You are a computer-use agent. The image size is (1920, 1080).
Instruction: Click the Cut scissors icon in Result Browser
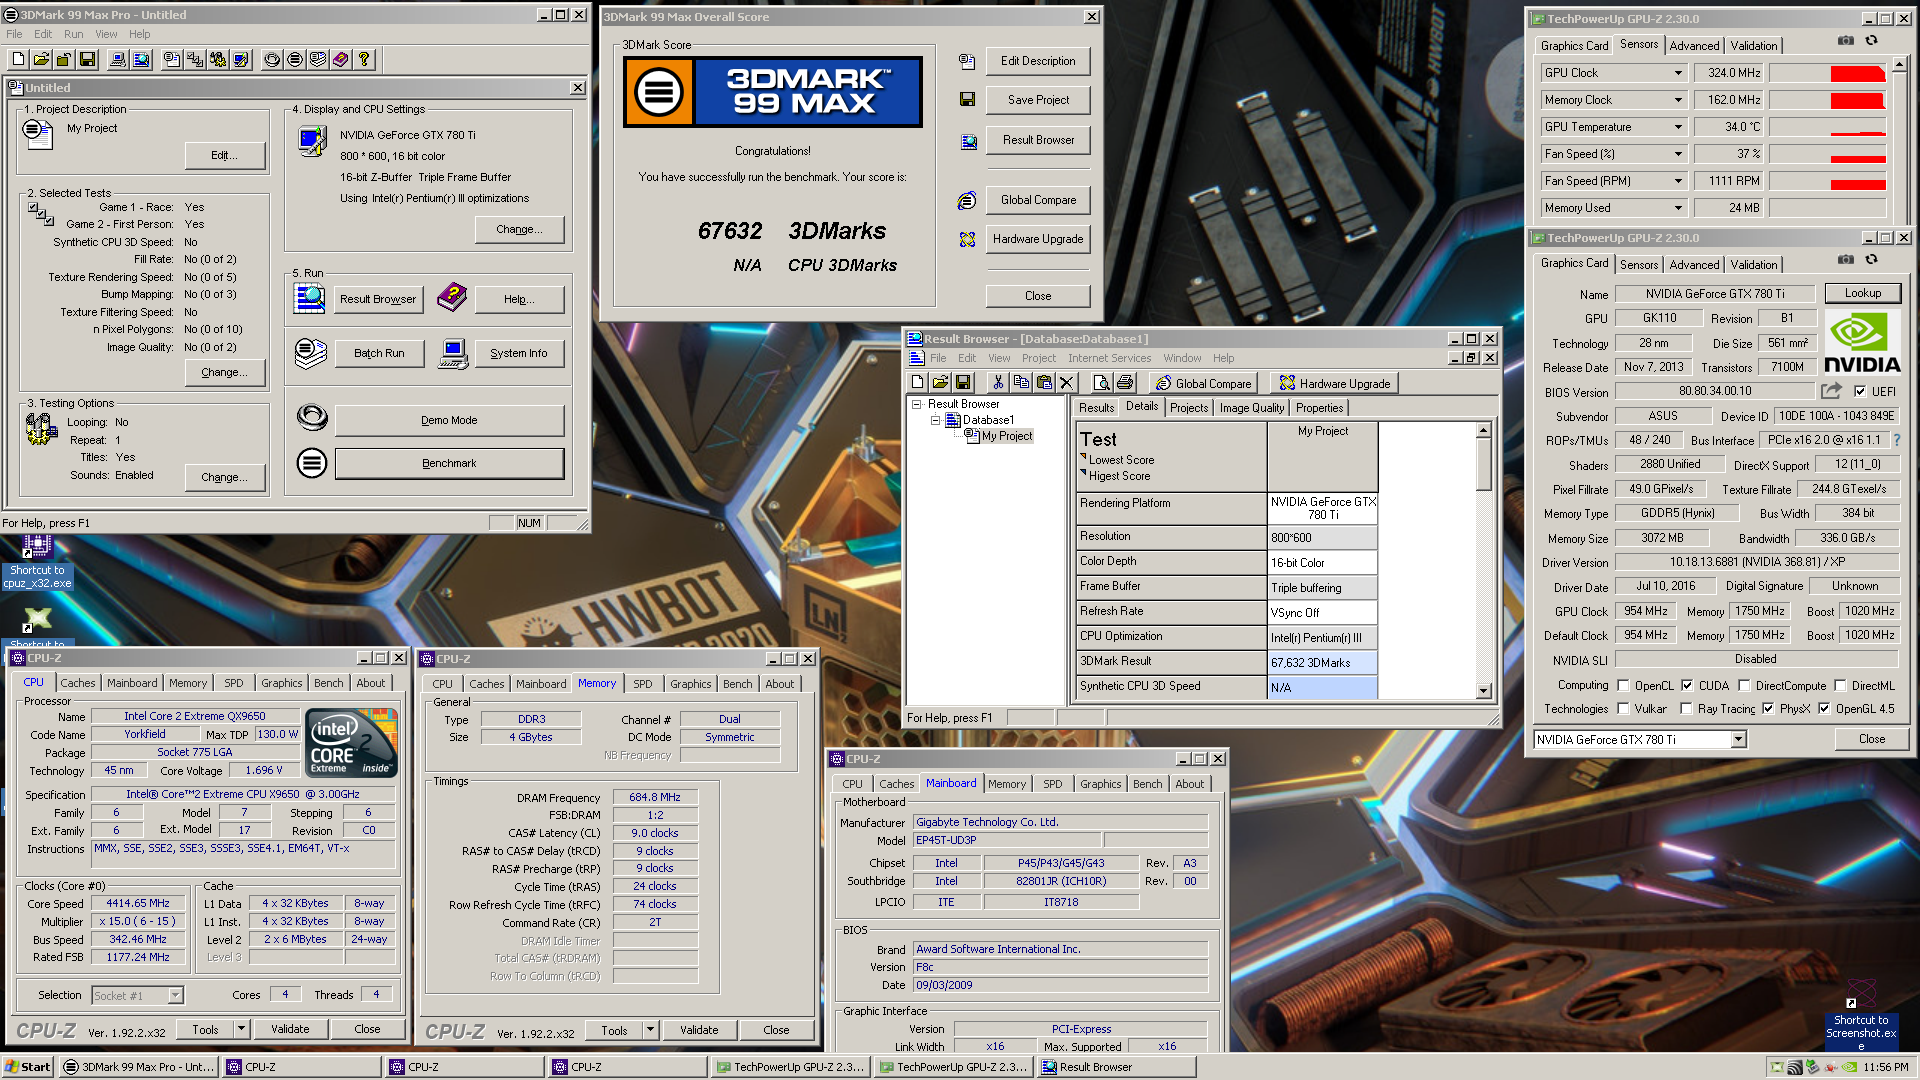pyautogui.click(x=997, y=383)
